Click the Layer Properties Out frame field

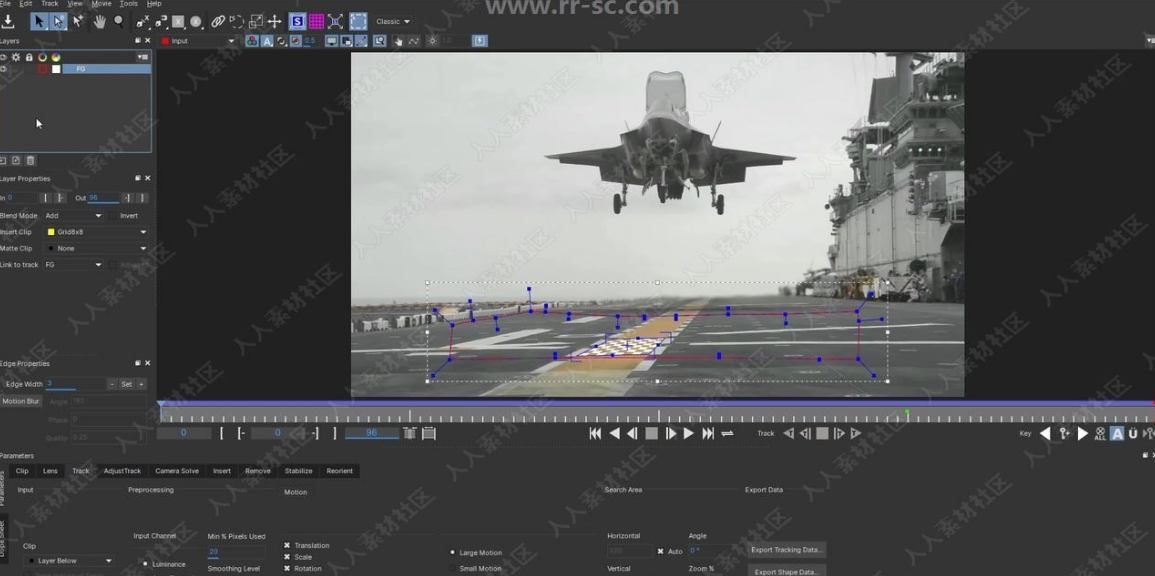(x=103, y=198)
